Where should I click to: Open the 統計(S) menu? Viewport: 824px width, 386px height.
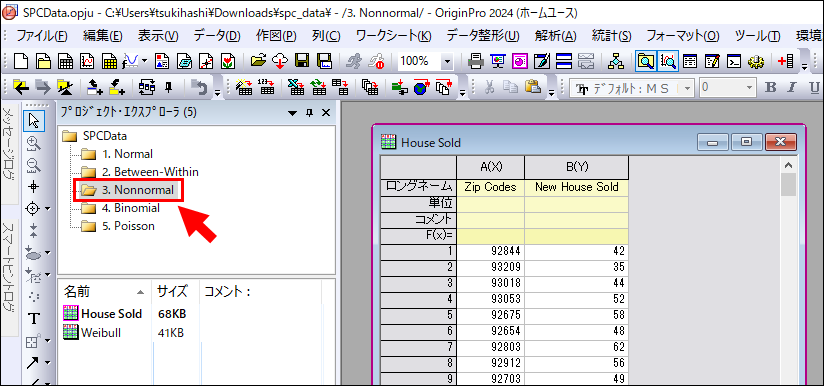click(611, 36)
